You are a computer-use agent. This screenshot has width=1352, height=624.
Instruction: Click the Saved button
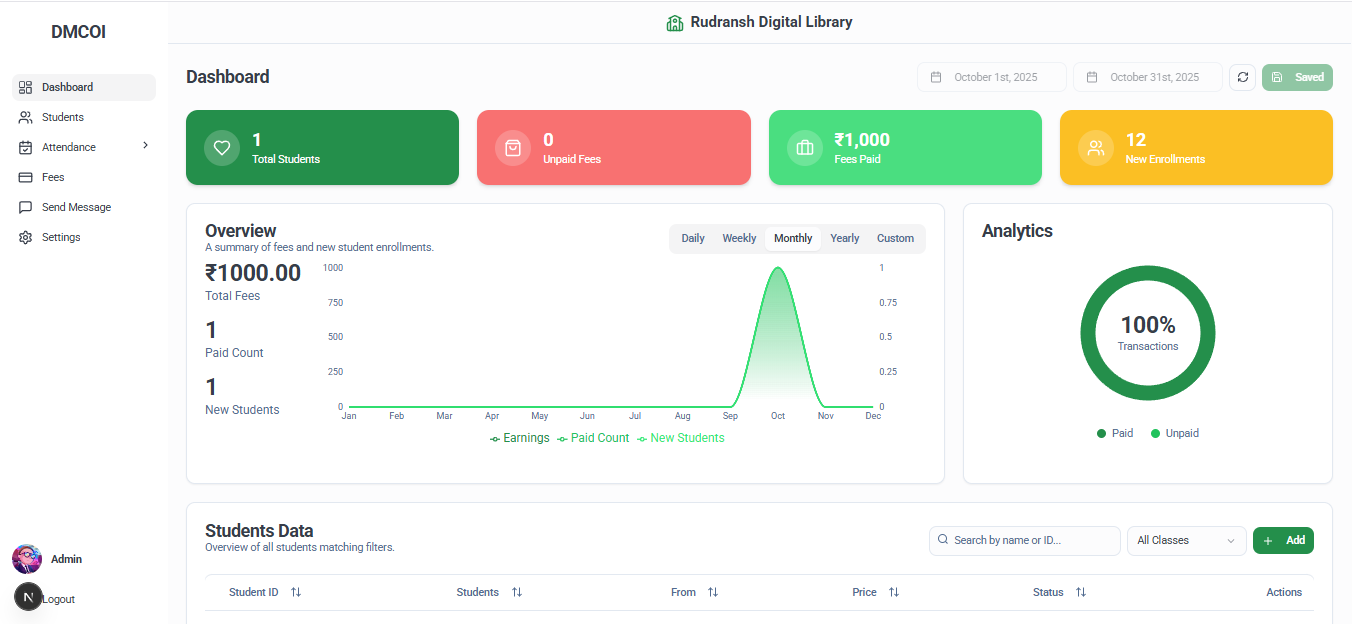pos(1297,77)
